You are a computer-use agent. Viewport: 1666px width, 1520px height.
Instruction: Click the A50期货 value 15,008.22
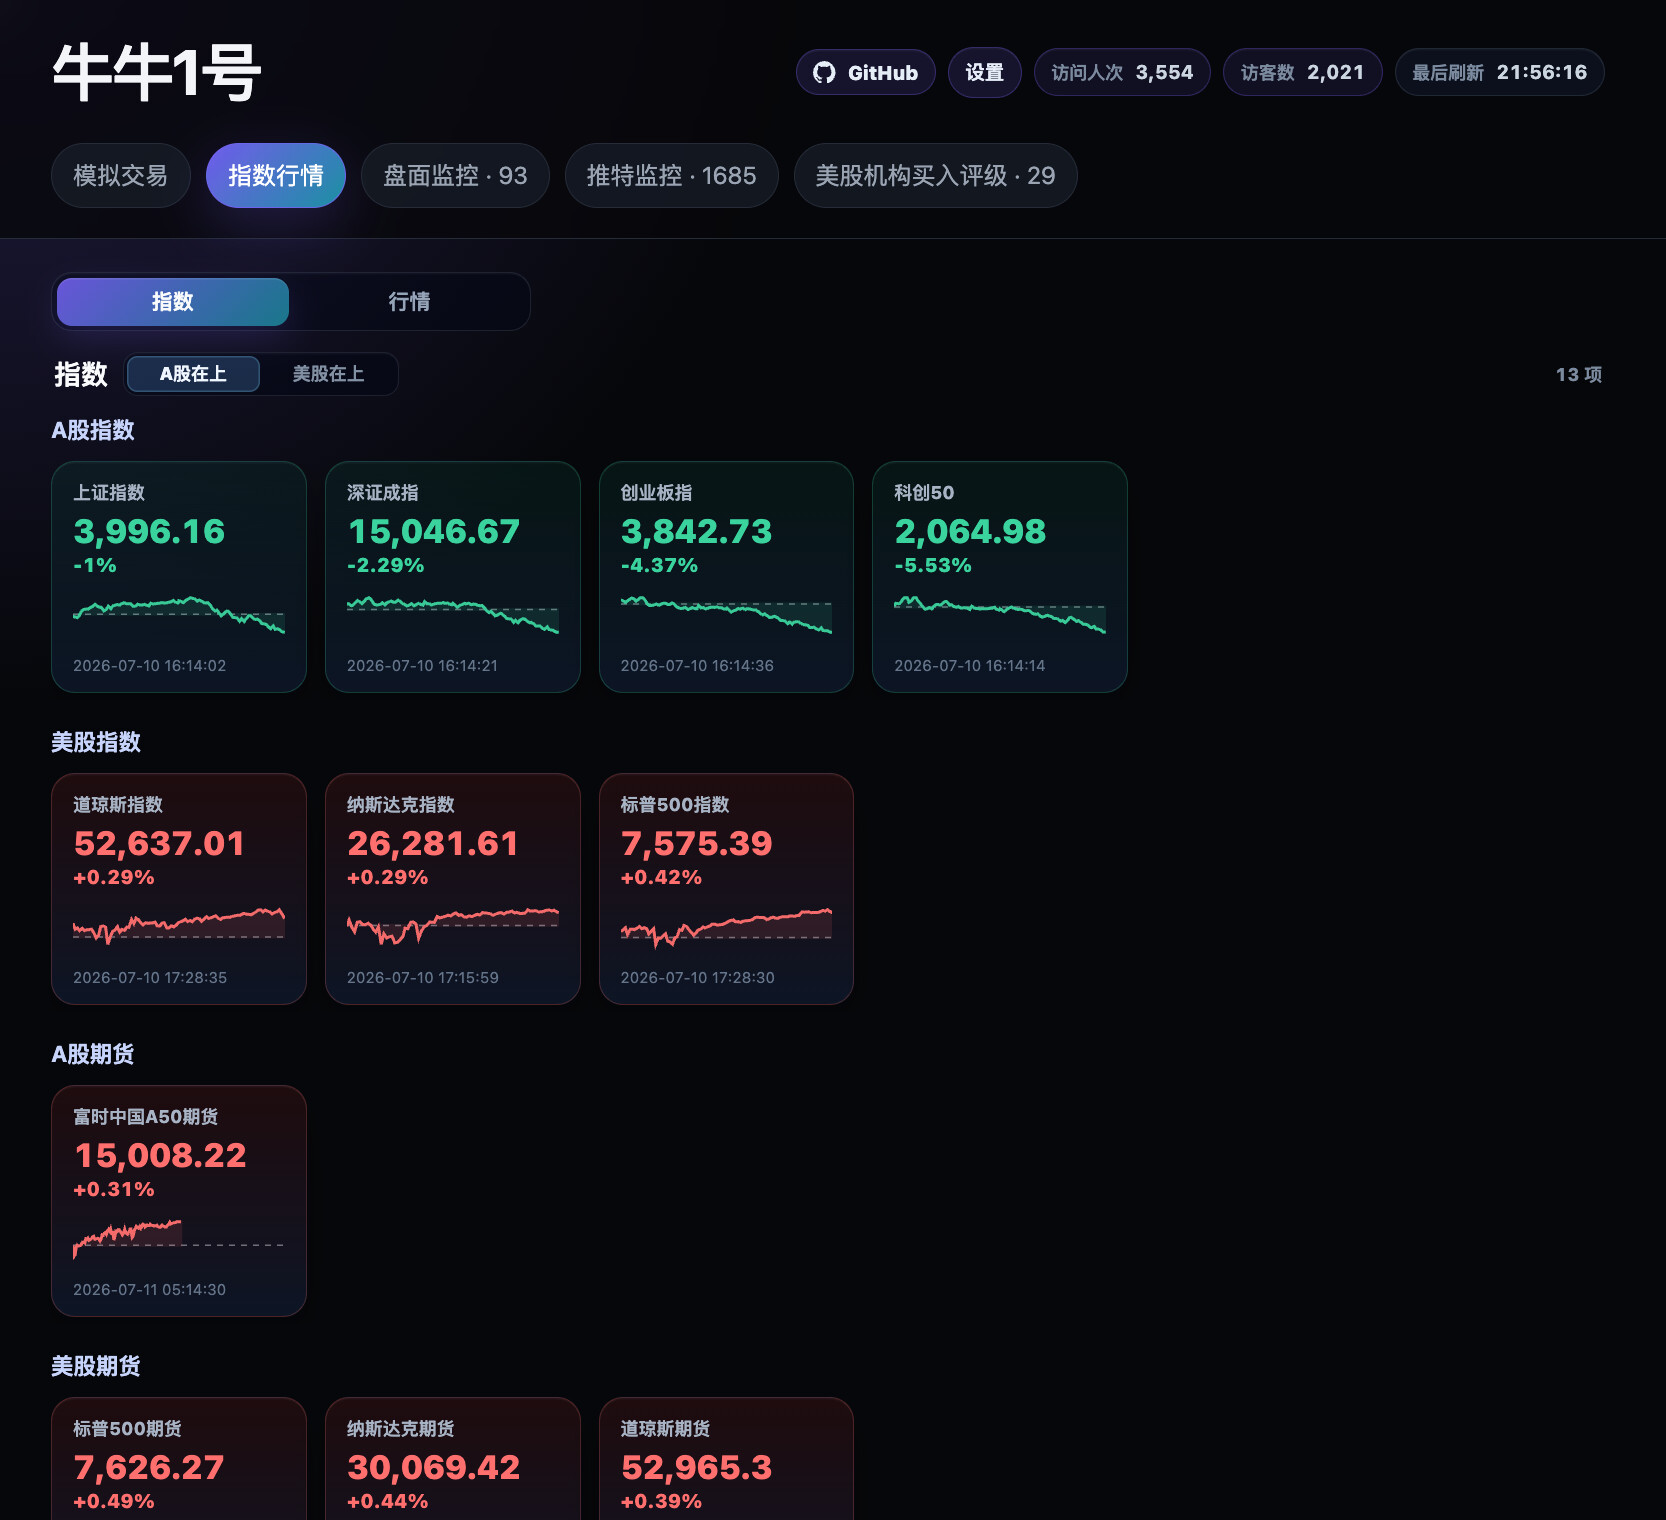click(x=160, y=1155)
